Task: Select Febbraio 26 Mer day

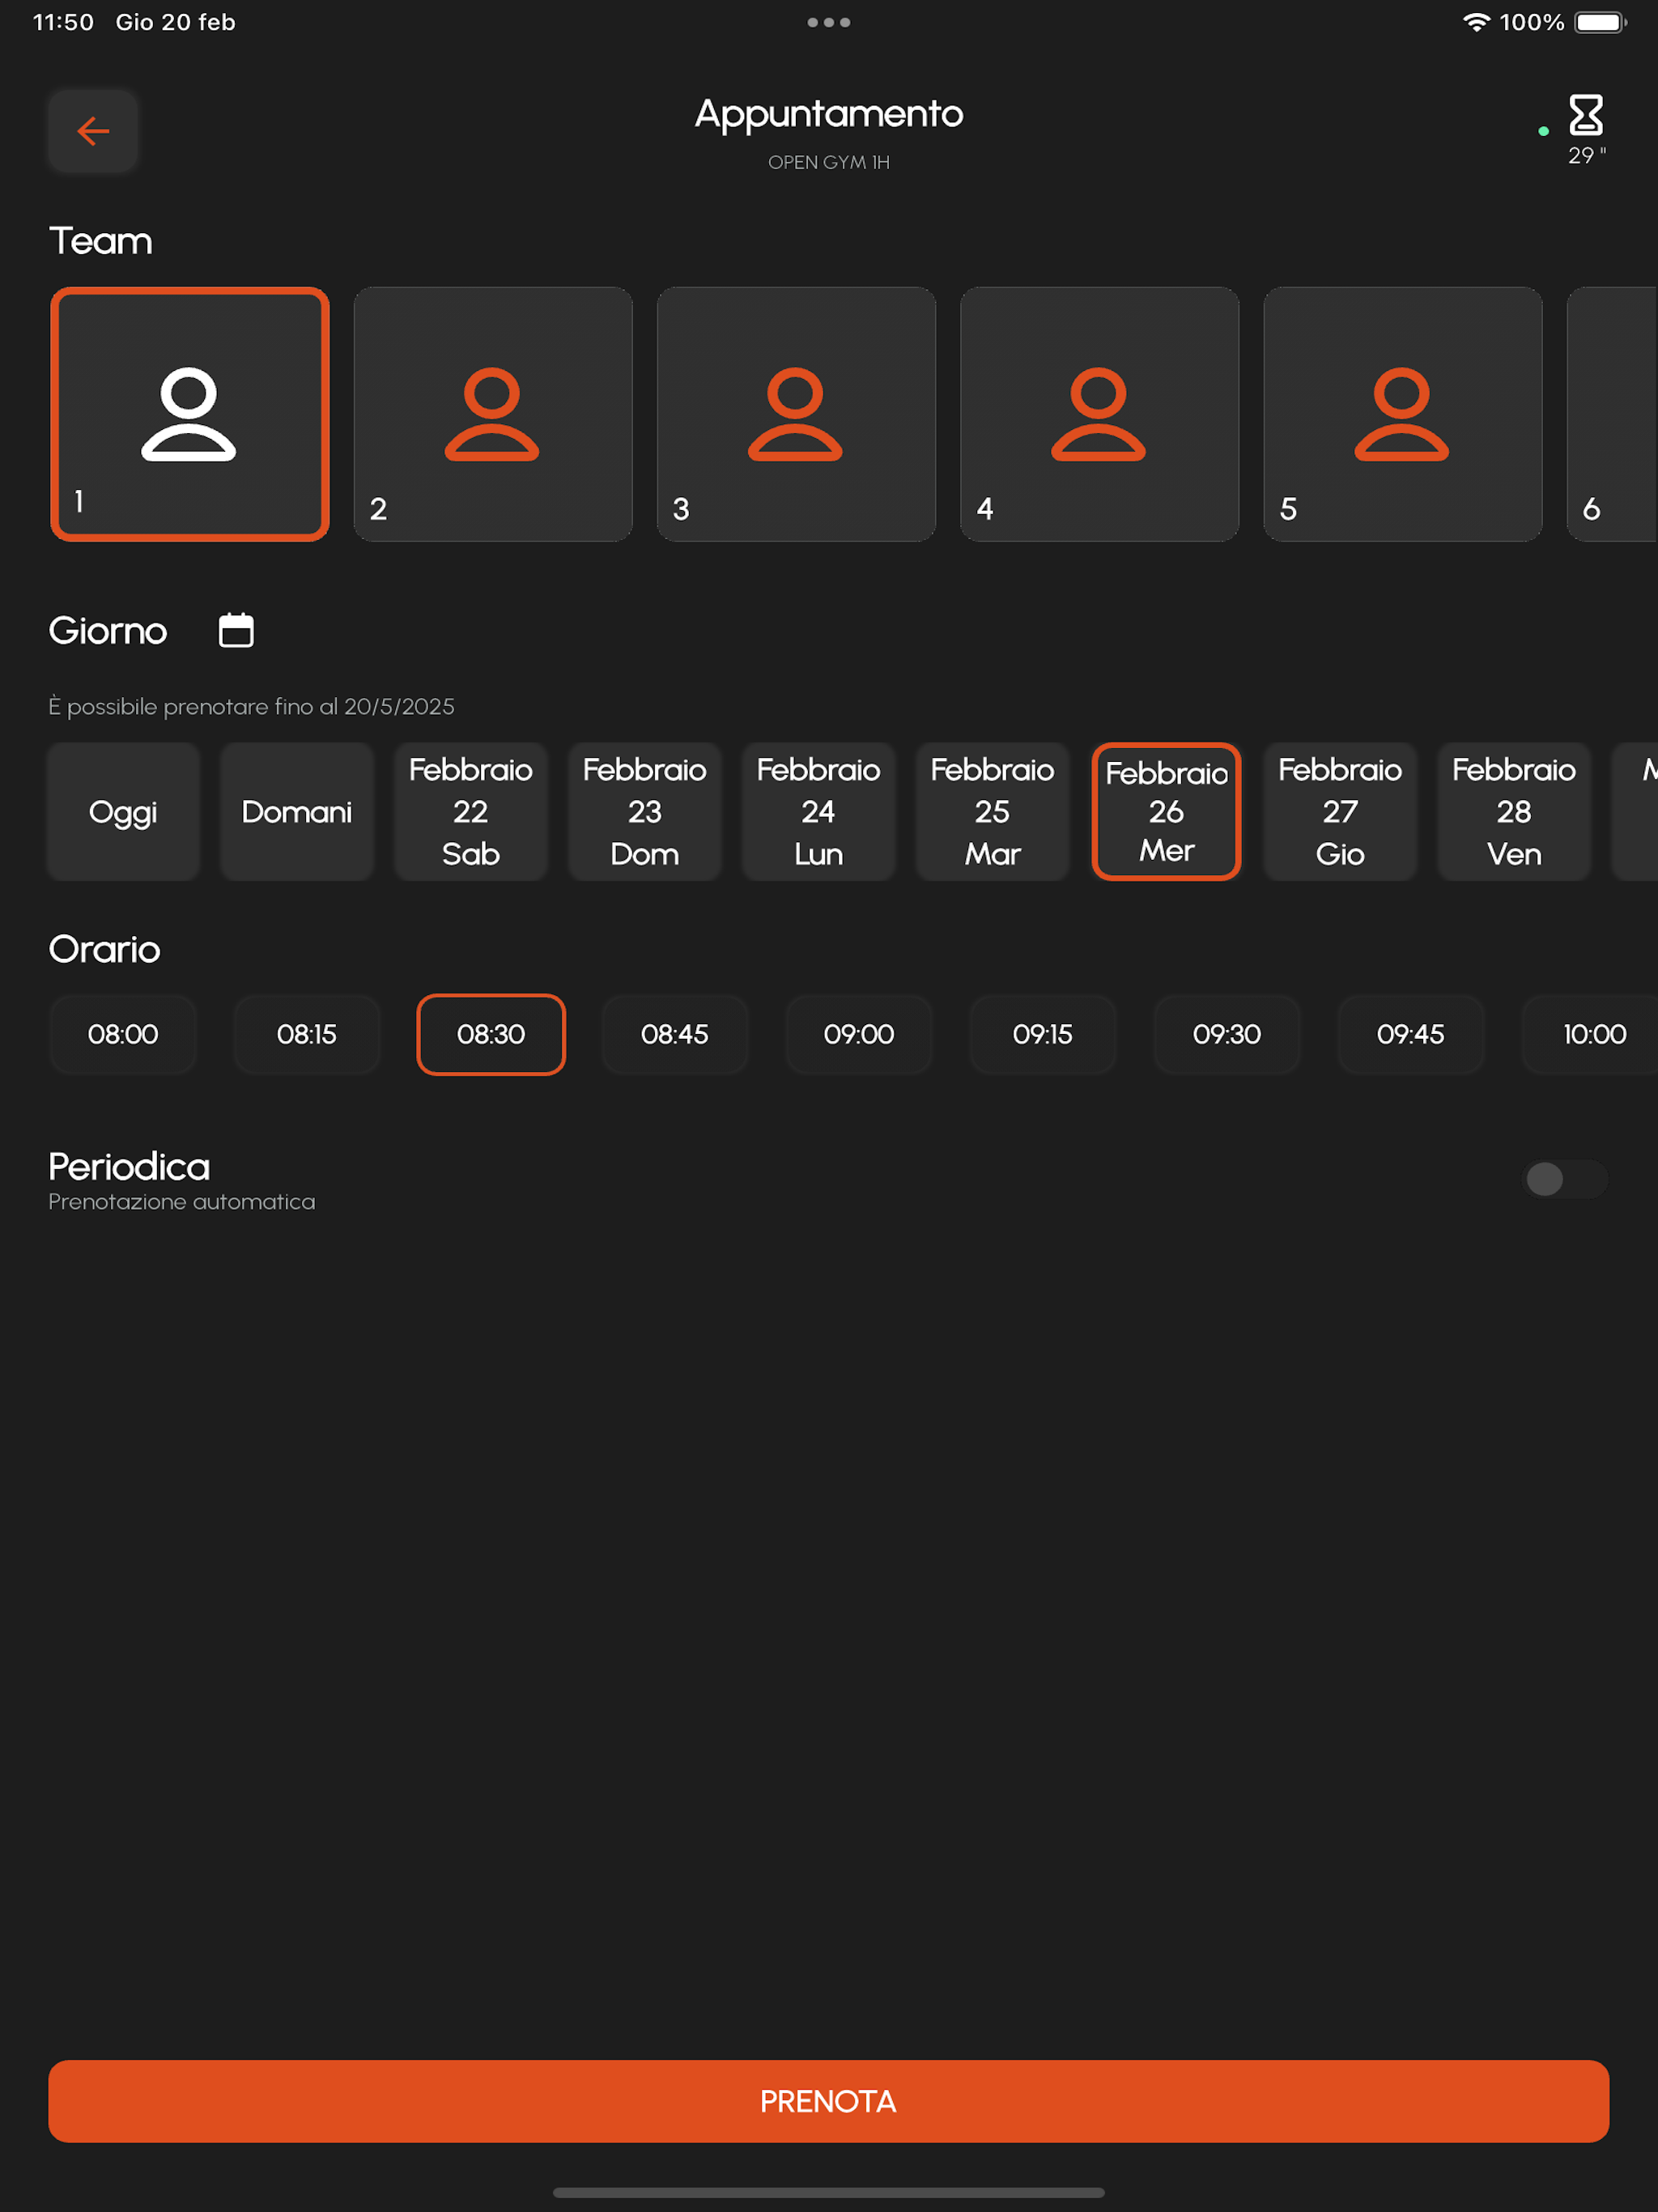Action: (x=1166, y=811)
